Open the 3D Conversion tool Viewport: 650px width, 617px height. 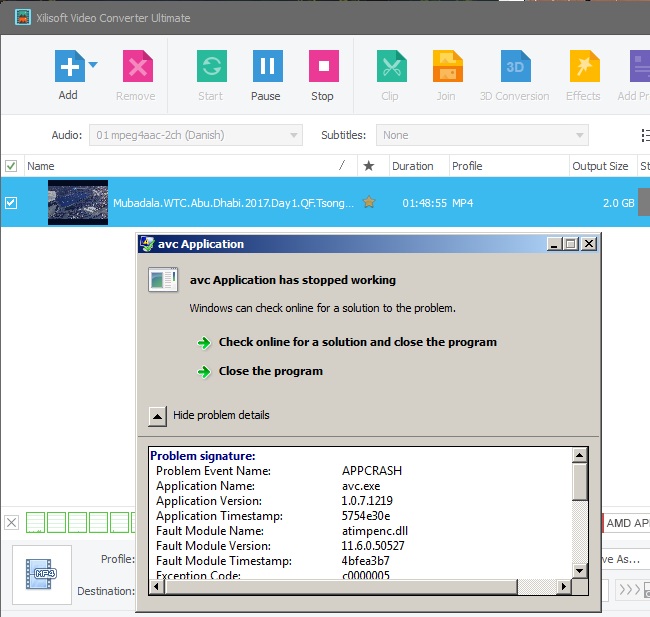(515, 66)
